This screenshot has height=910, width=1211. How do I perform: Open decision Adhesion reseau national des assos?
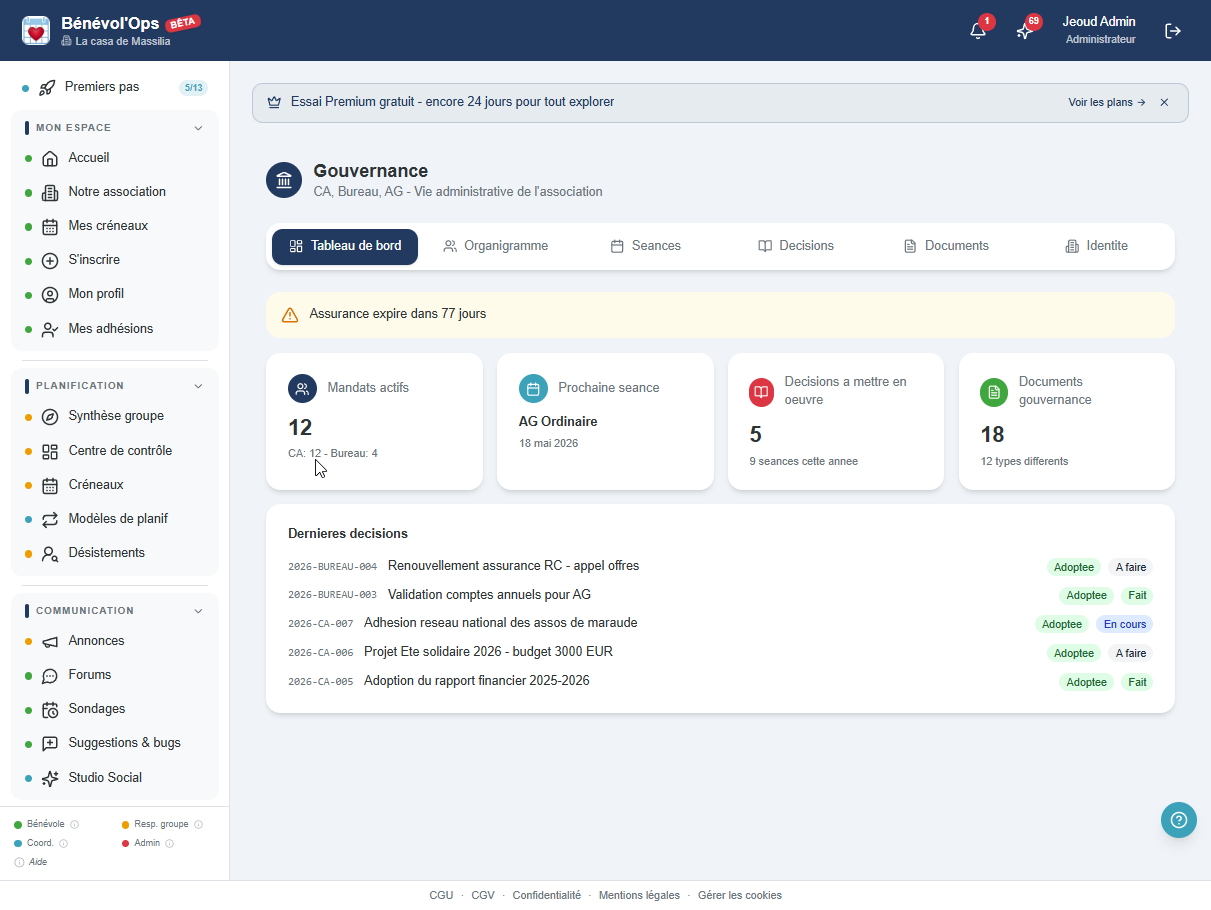[500, 623]
